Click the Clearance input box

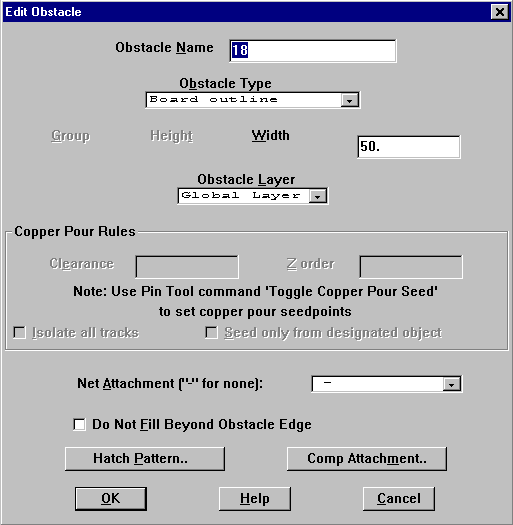tap(187, 267)
